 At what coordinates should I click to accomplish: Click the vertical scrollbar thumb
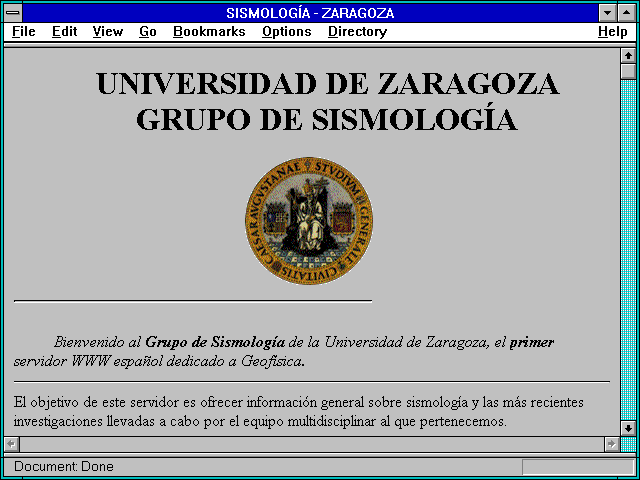click(x=628, y=71)
